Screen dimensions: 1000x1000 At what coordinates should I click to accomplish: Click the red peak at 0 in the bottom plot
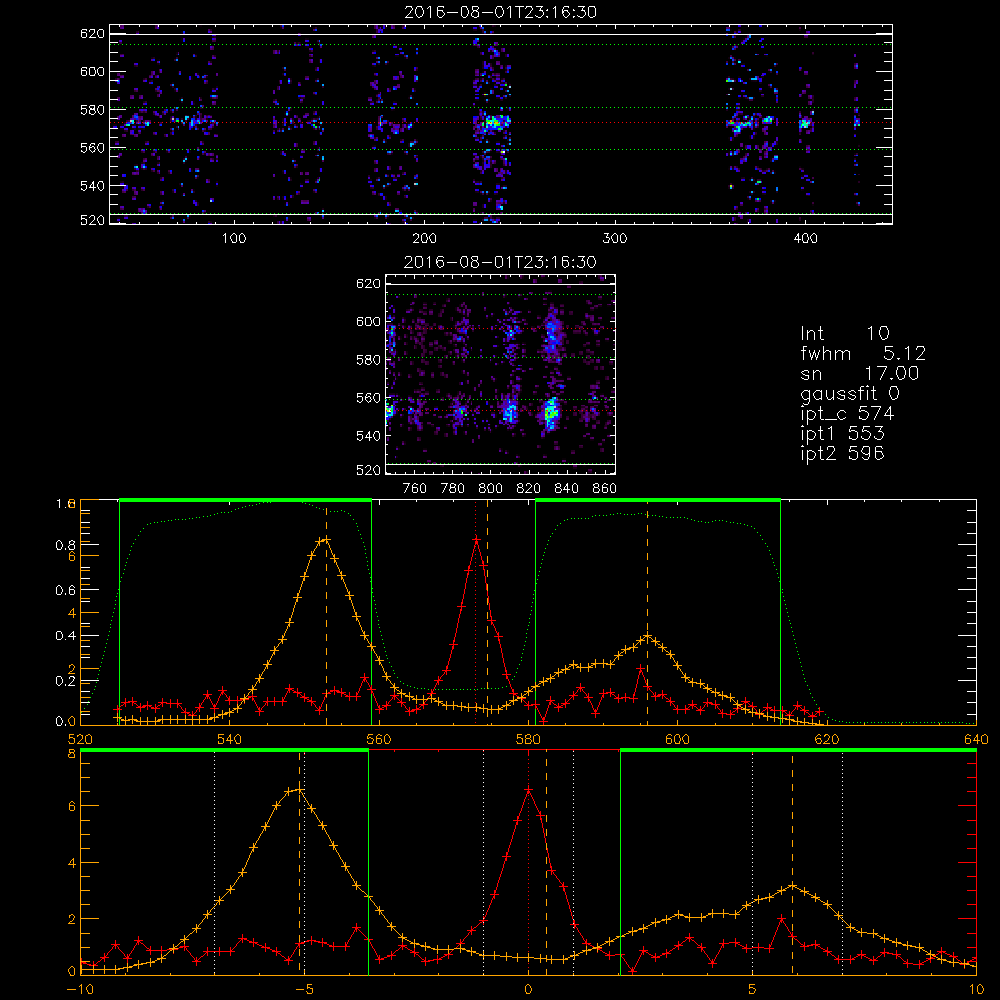528,790
